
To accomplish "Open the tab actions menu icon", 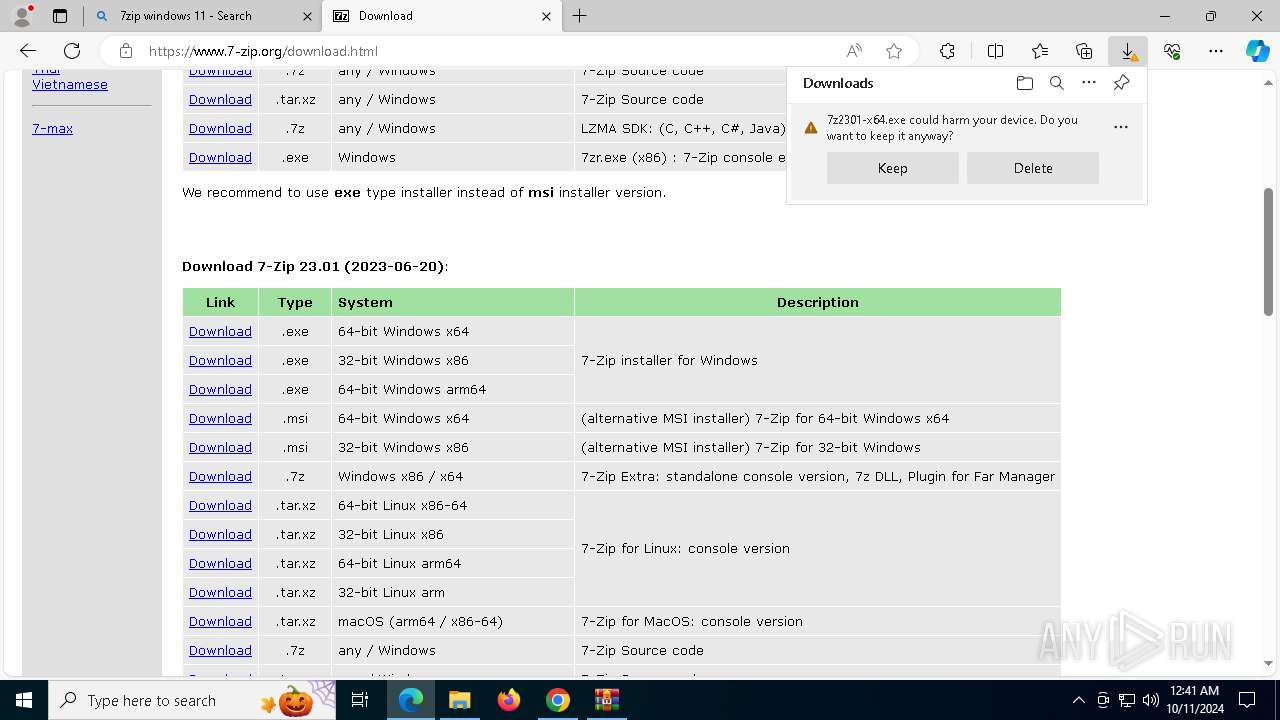I will (x=60, y=16).
